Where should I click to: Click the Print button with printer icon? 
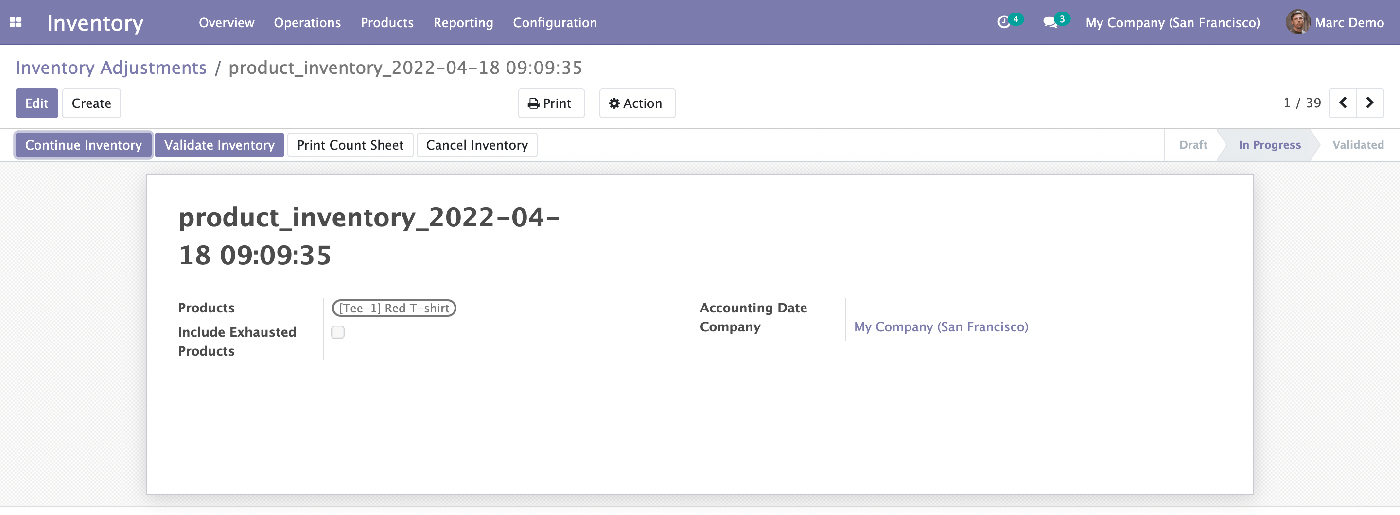pyautogui.click(x=551, y=103)
